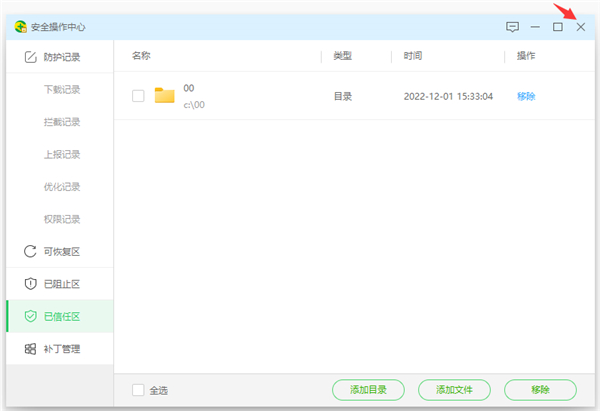Image resolution: width=600 pixels, height=411 pixels.
Task: Close the 安全操作中心 window
Action: click(x=580, y=27)
